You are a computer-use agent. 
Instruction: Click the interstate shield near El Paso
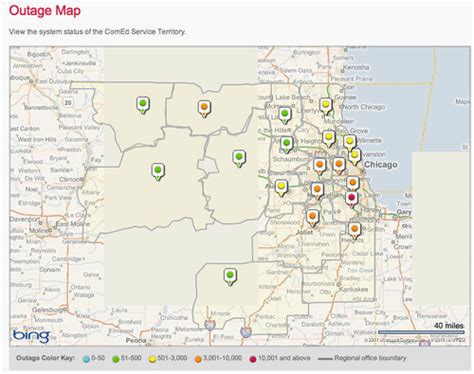(x=246, y=332)
